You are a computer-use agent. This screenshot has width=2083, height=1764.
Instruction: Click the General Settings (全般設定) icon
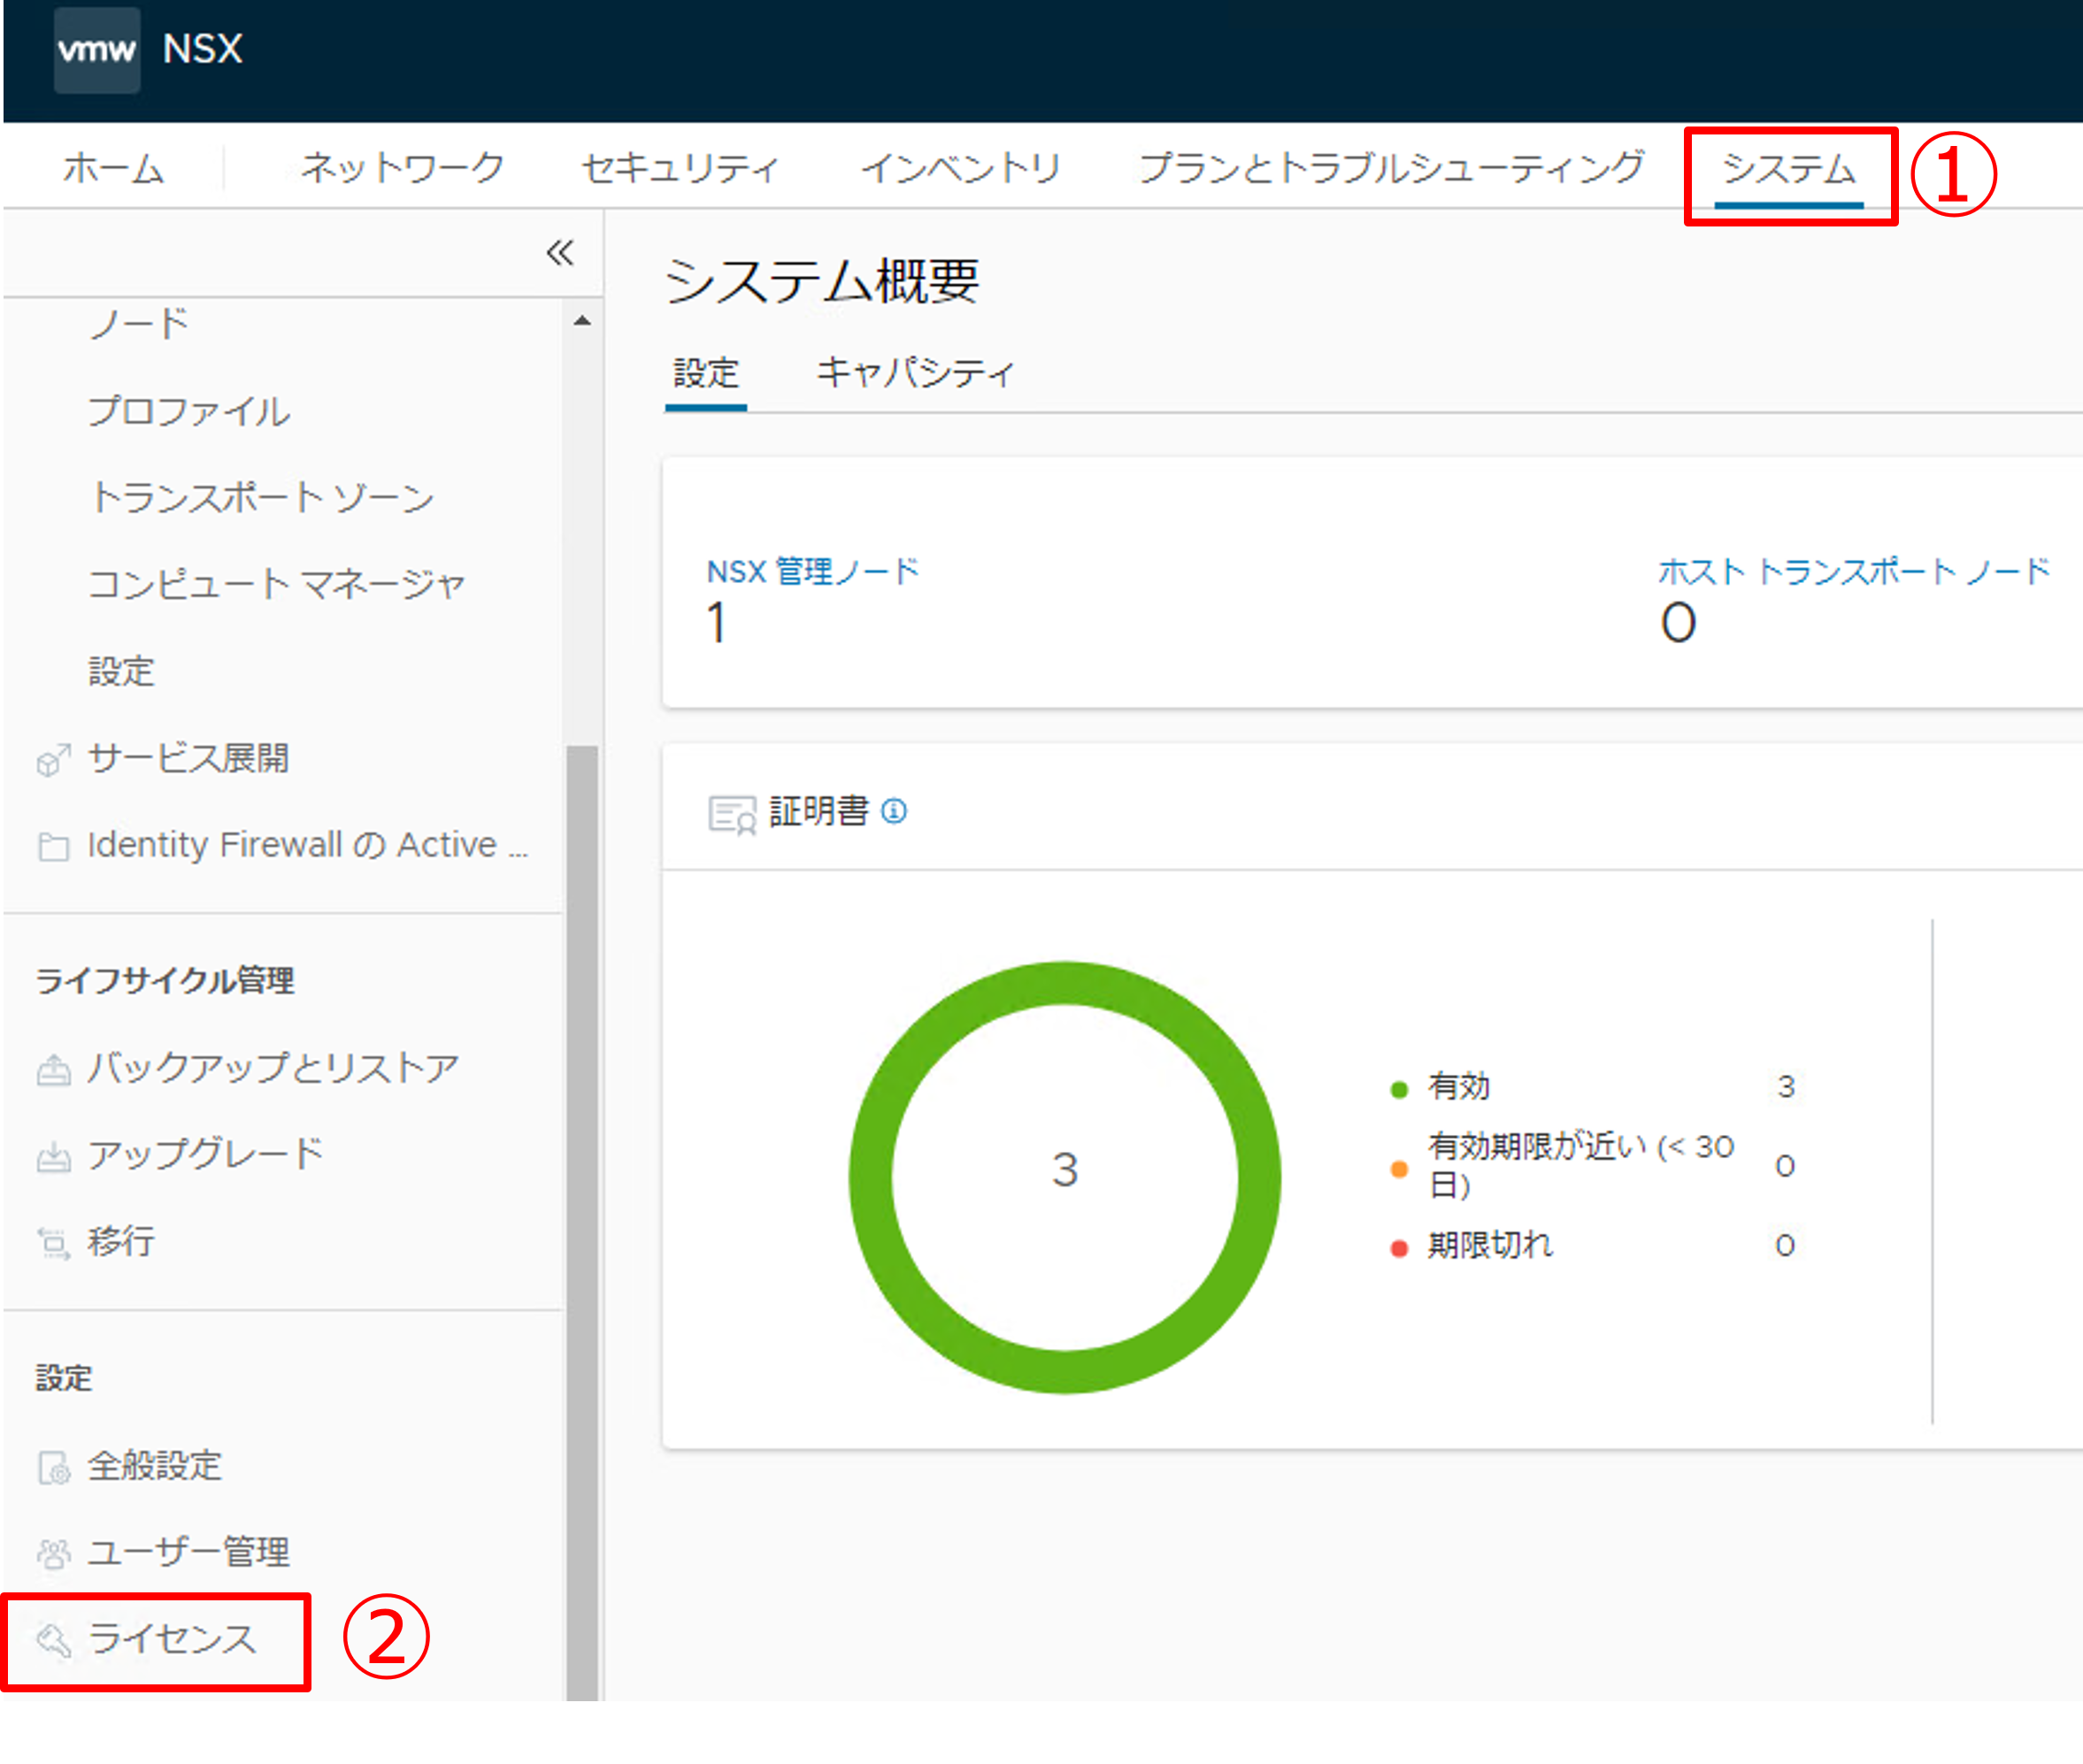(x=53, y=1468)
